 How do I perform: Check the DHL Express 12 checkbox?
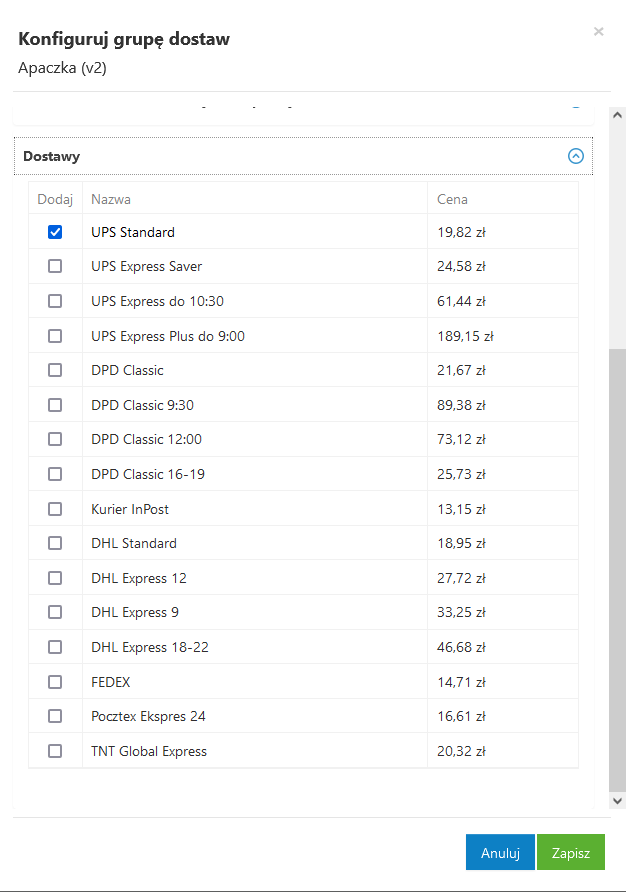coord(55,578)
